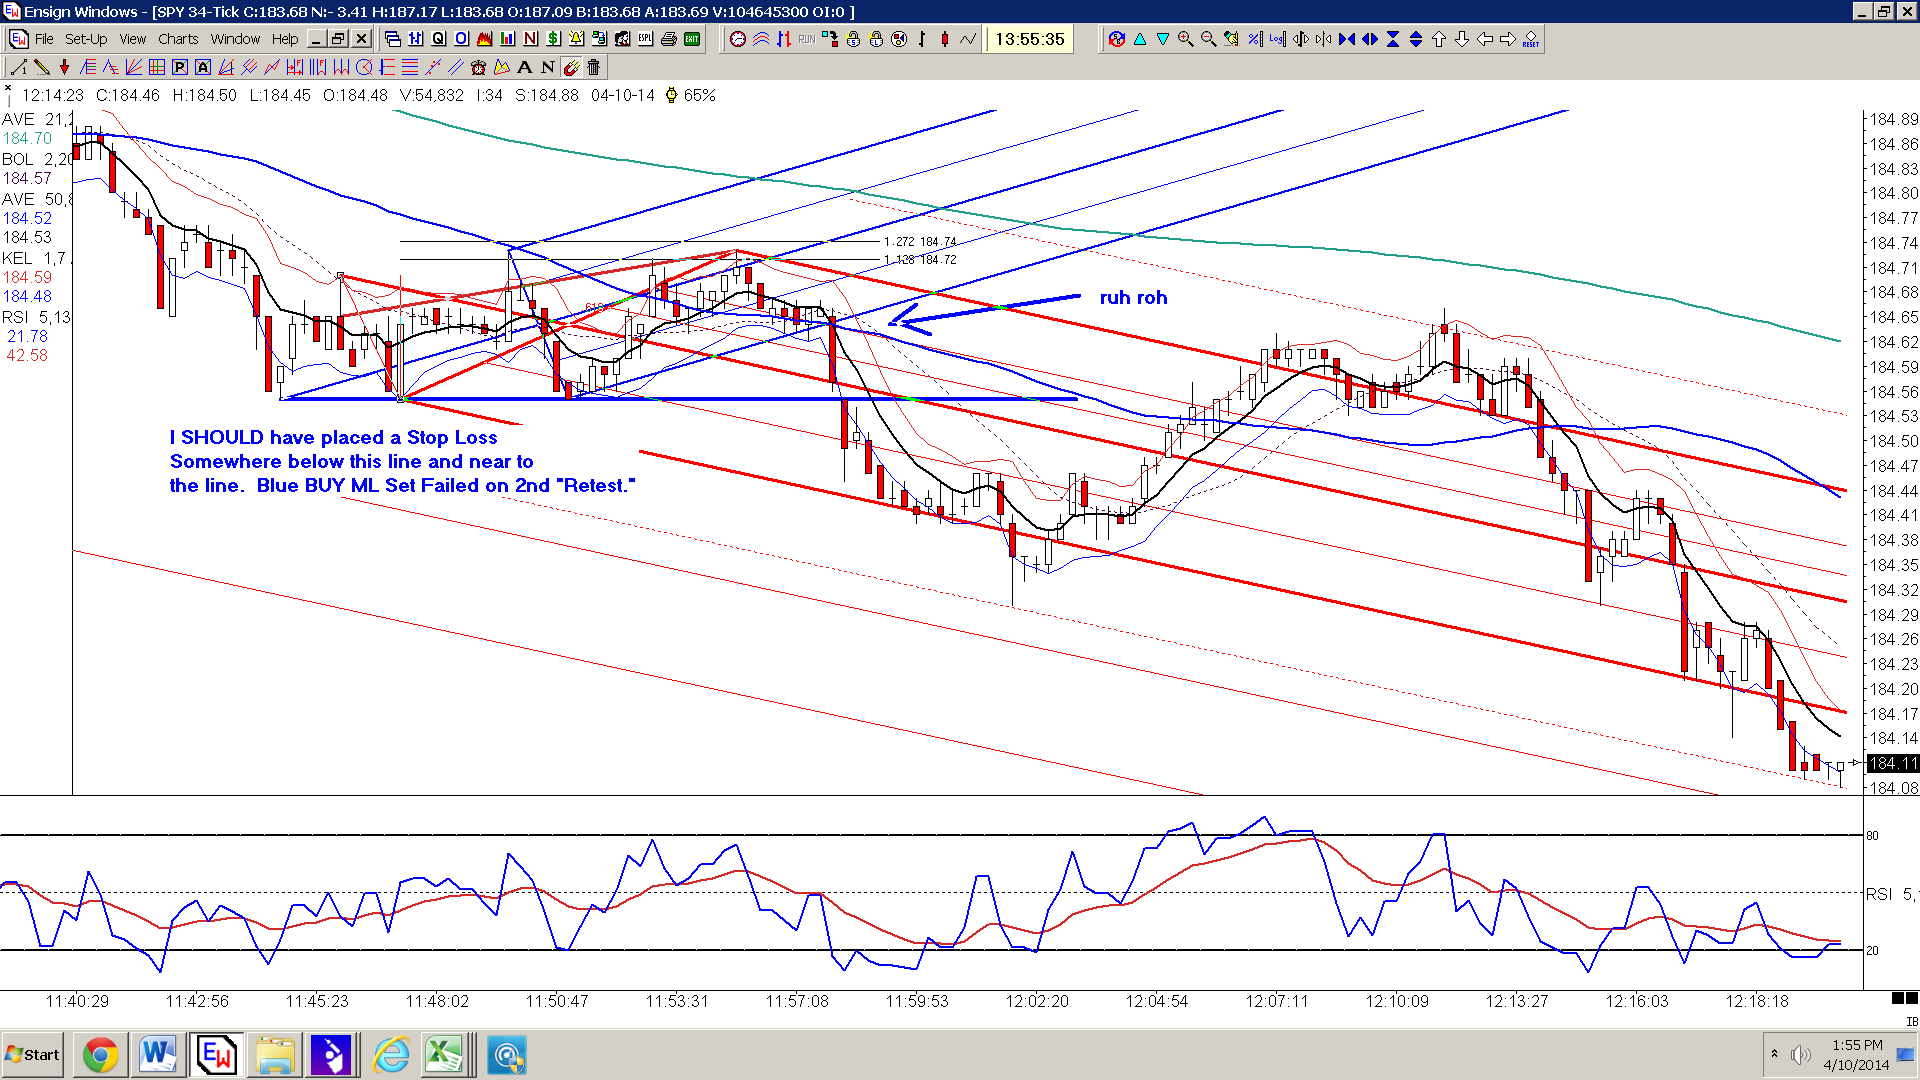Shift chart right with the right arrow icon
The width and height of the screenshot is (1920, 1080).
1508,39
